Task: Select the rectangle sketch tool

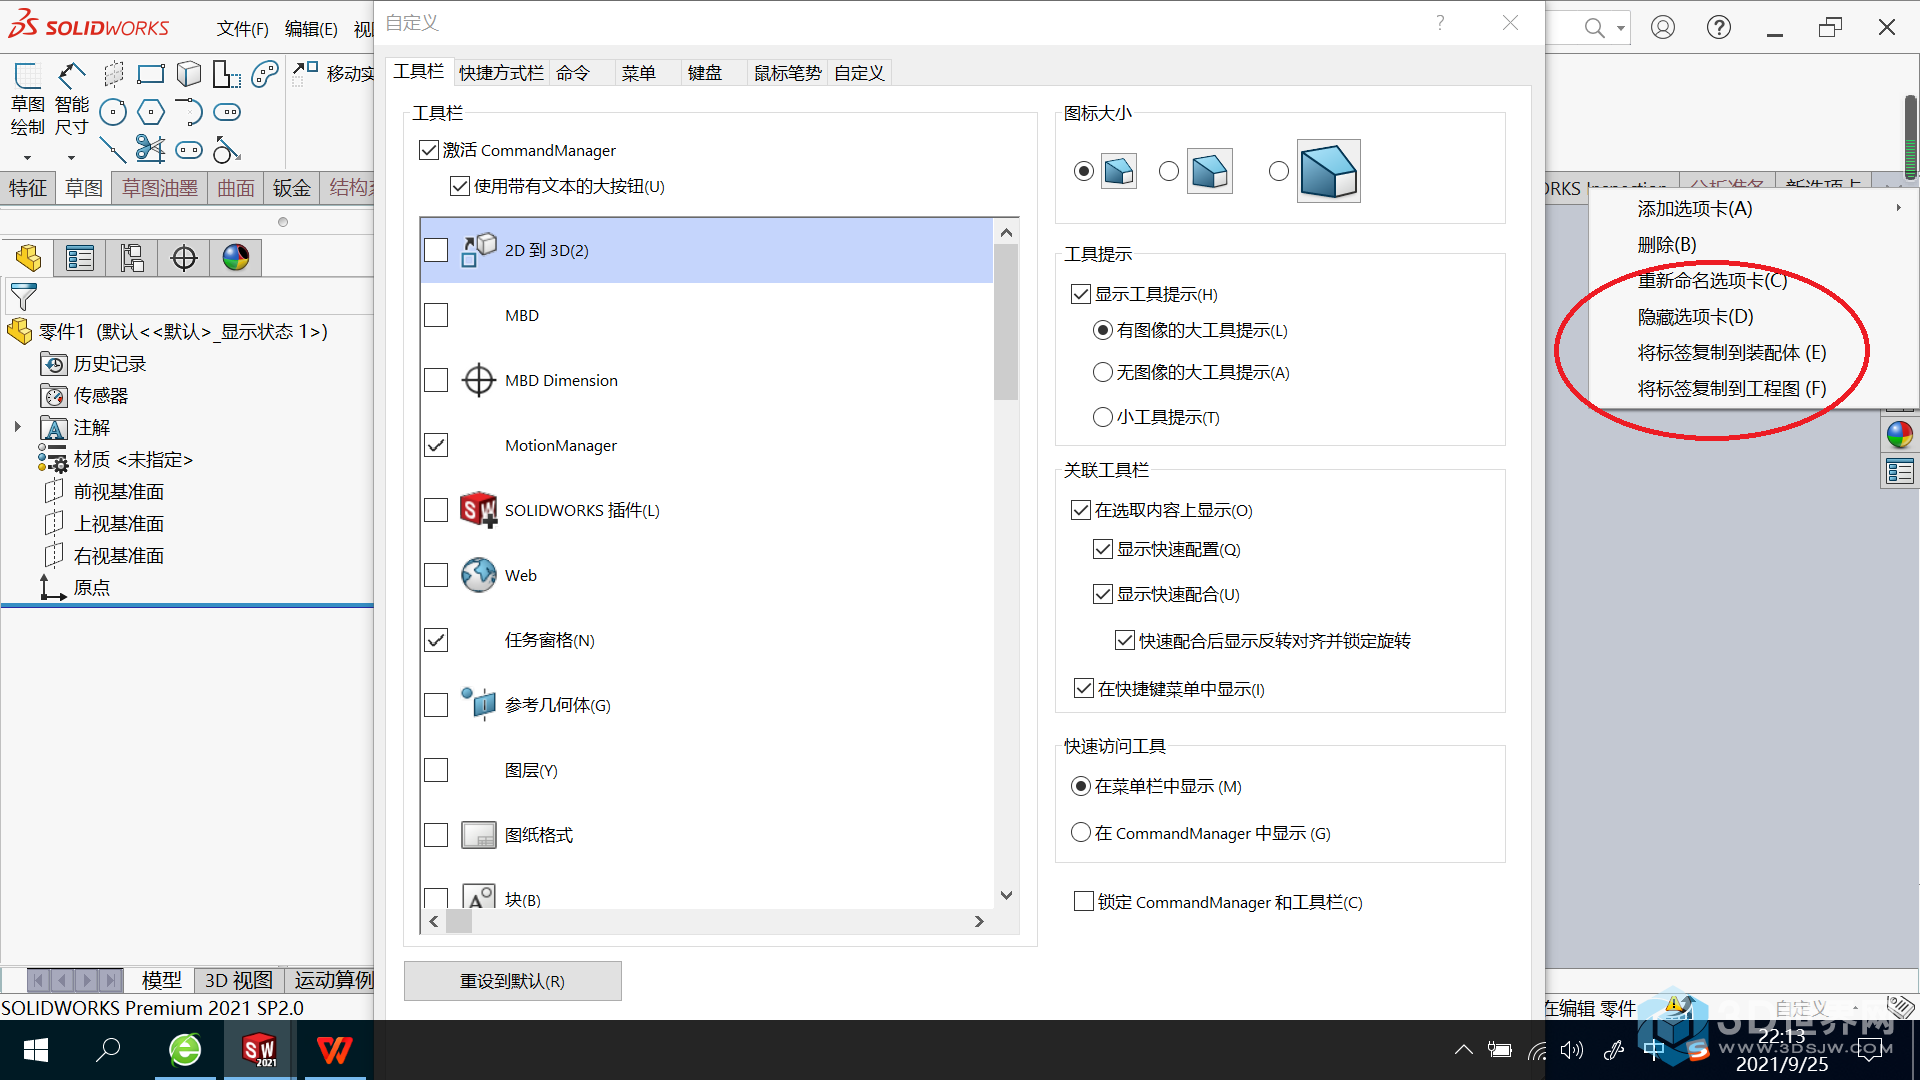Action: click(x=151, y=74)
